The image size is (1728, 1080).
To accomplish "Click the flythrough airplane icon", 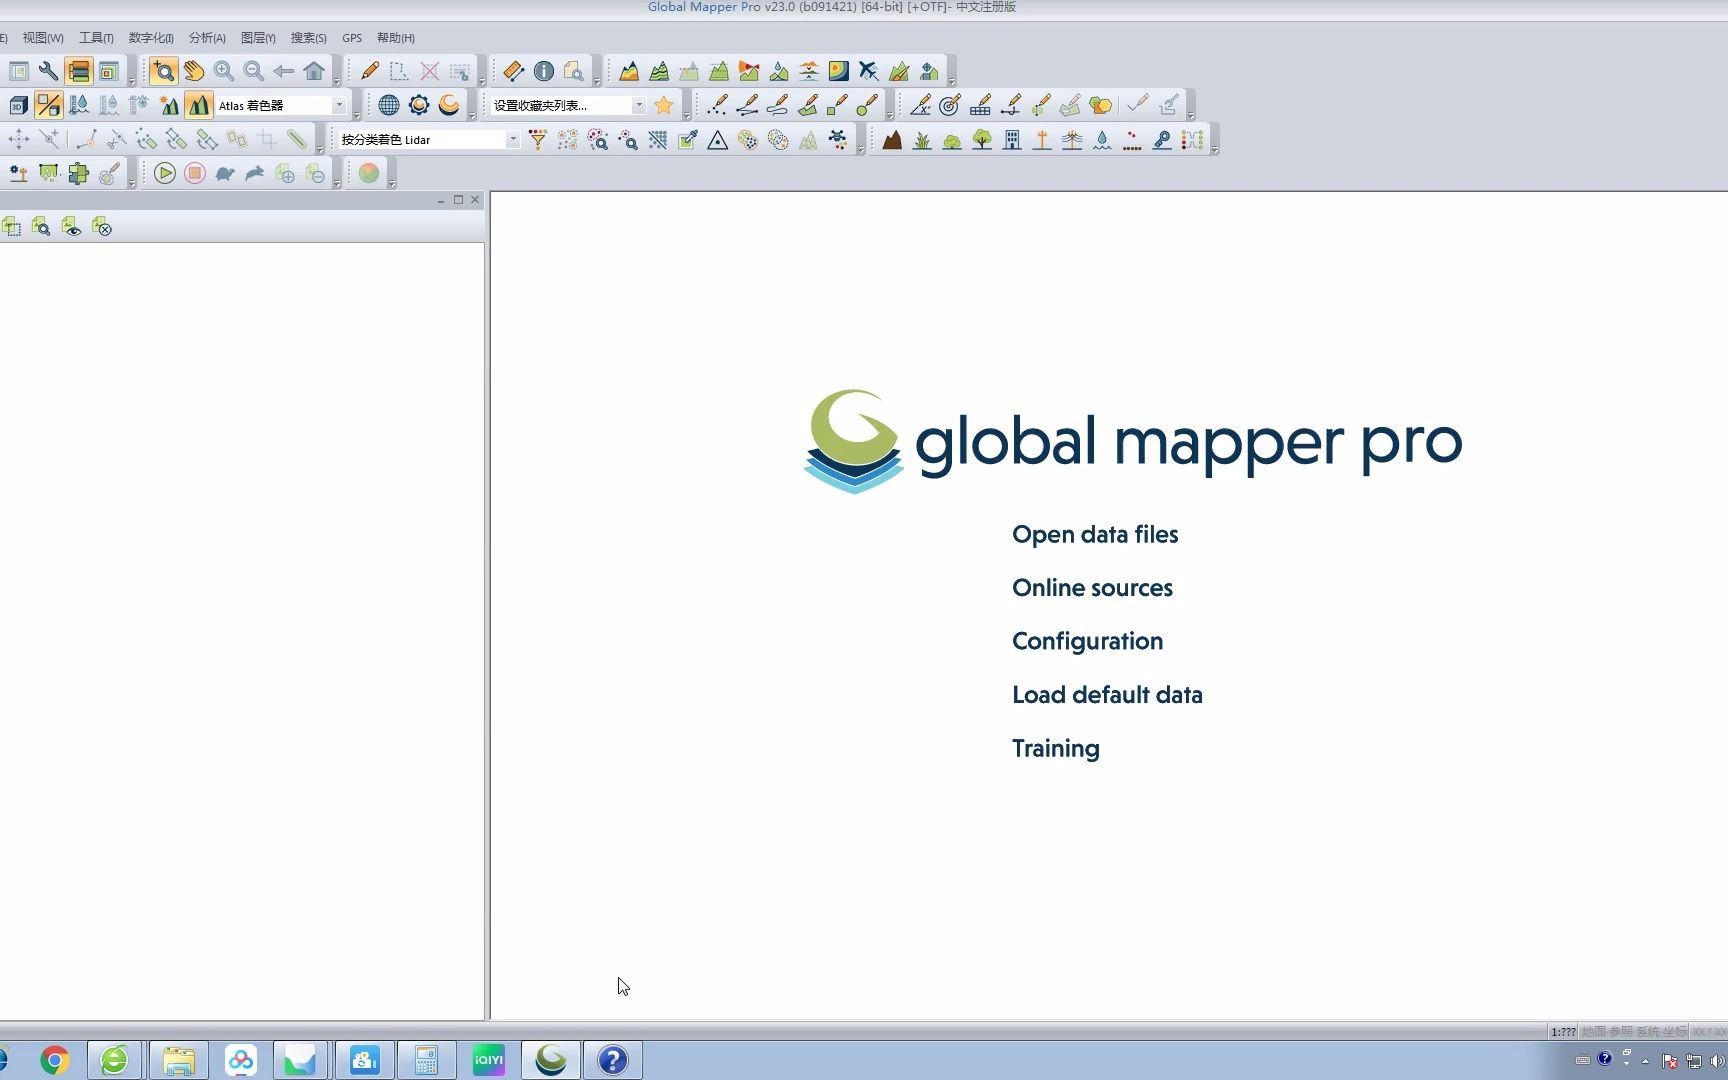I will pyautogui.click(x=869, y=71).
